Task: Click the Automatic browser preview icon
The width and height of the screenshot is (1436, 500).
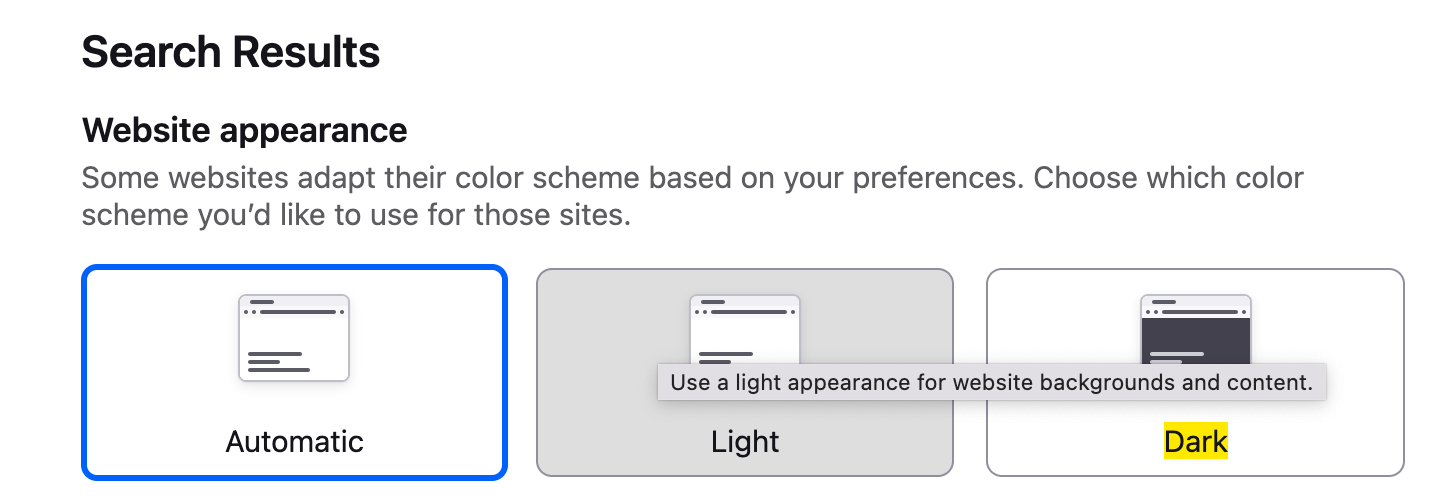Action: tap(294, 338)
